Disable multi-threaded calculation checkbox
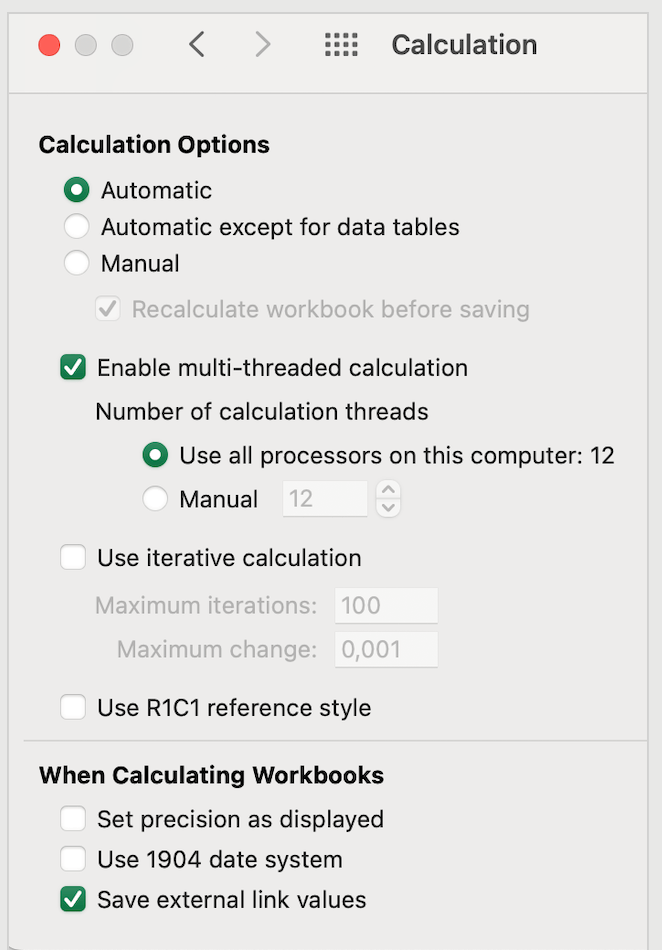662x950 pixels. 73,367
